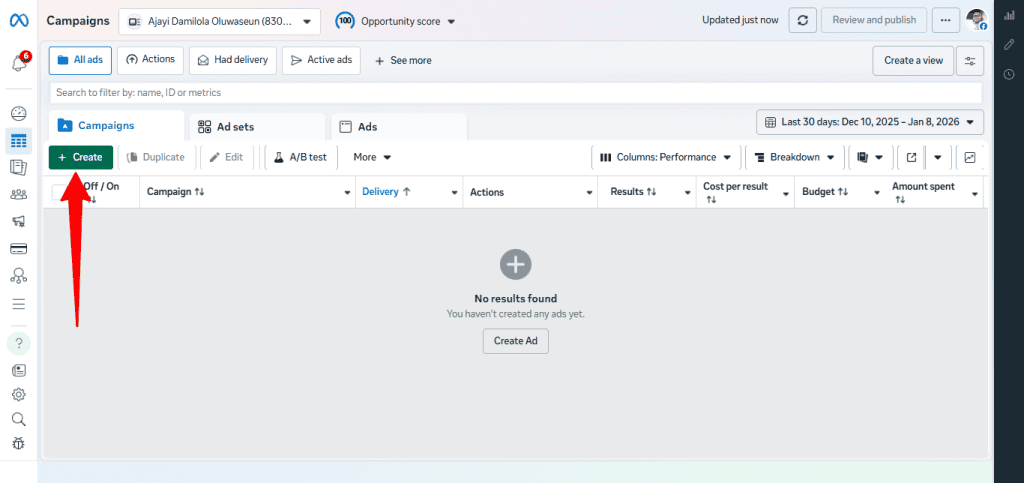
Task: Focus the search filter by name field
Action: pos(516,93)
